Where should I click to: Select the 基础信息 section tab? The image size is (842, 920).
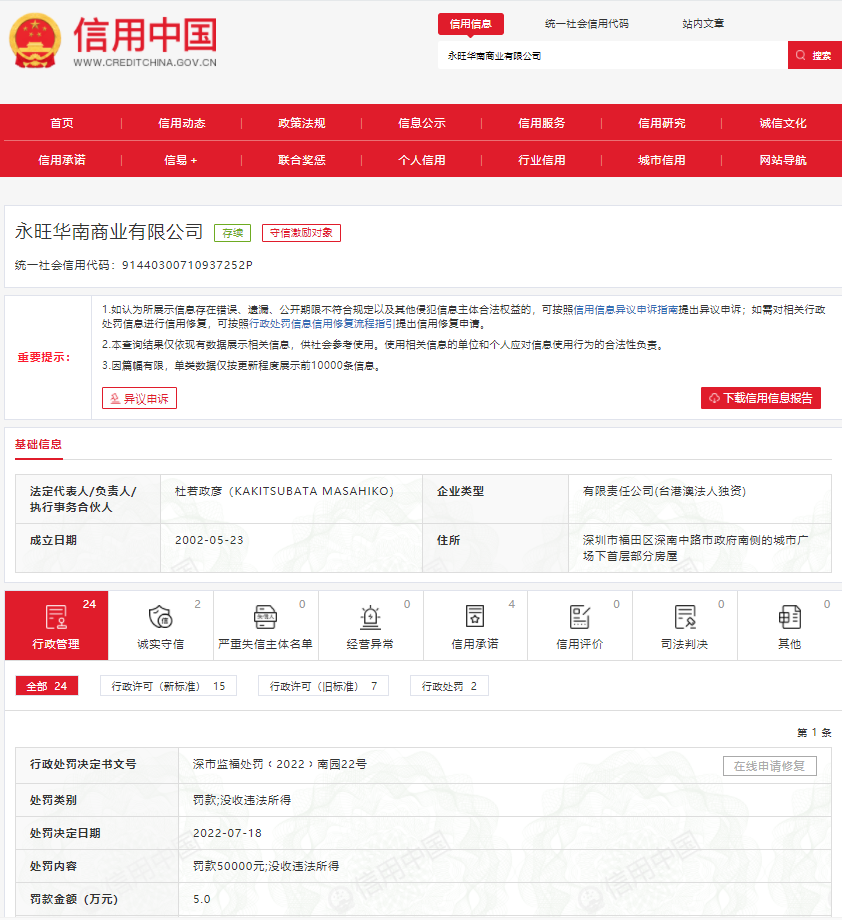point(38,444)
